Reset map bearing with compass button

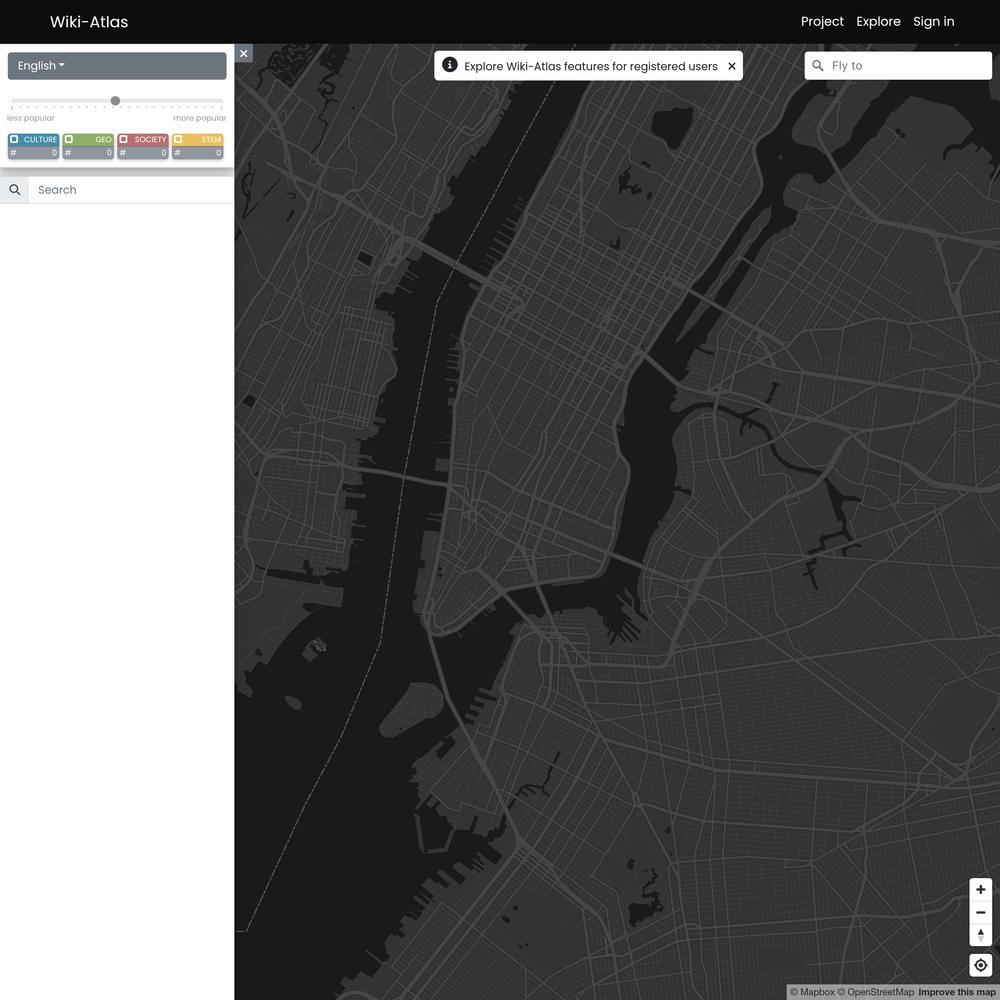click(980, 935)
